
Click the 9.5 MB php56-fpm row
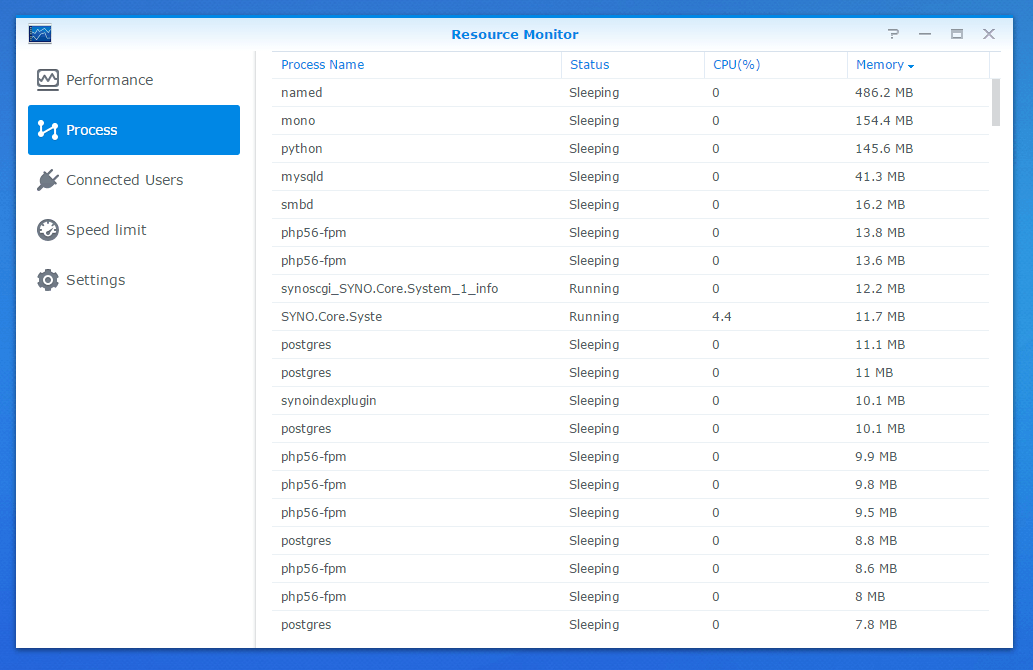[630, 513]
